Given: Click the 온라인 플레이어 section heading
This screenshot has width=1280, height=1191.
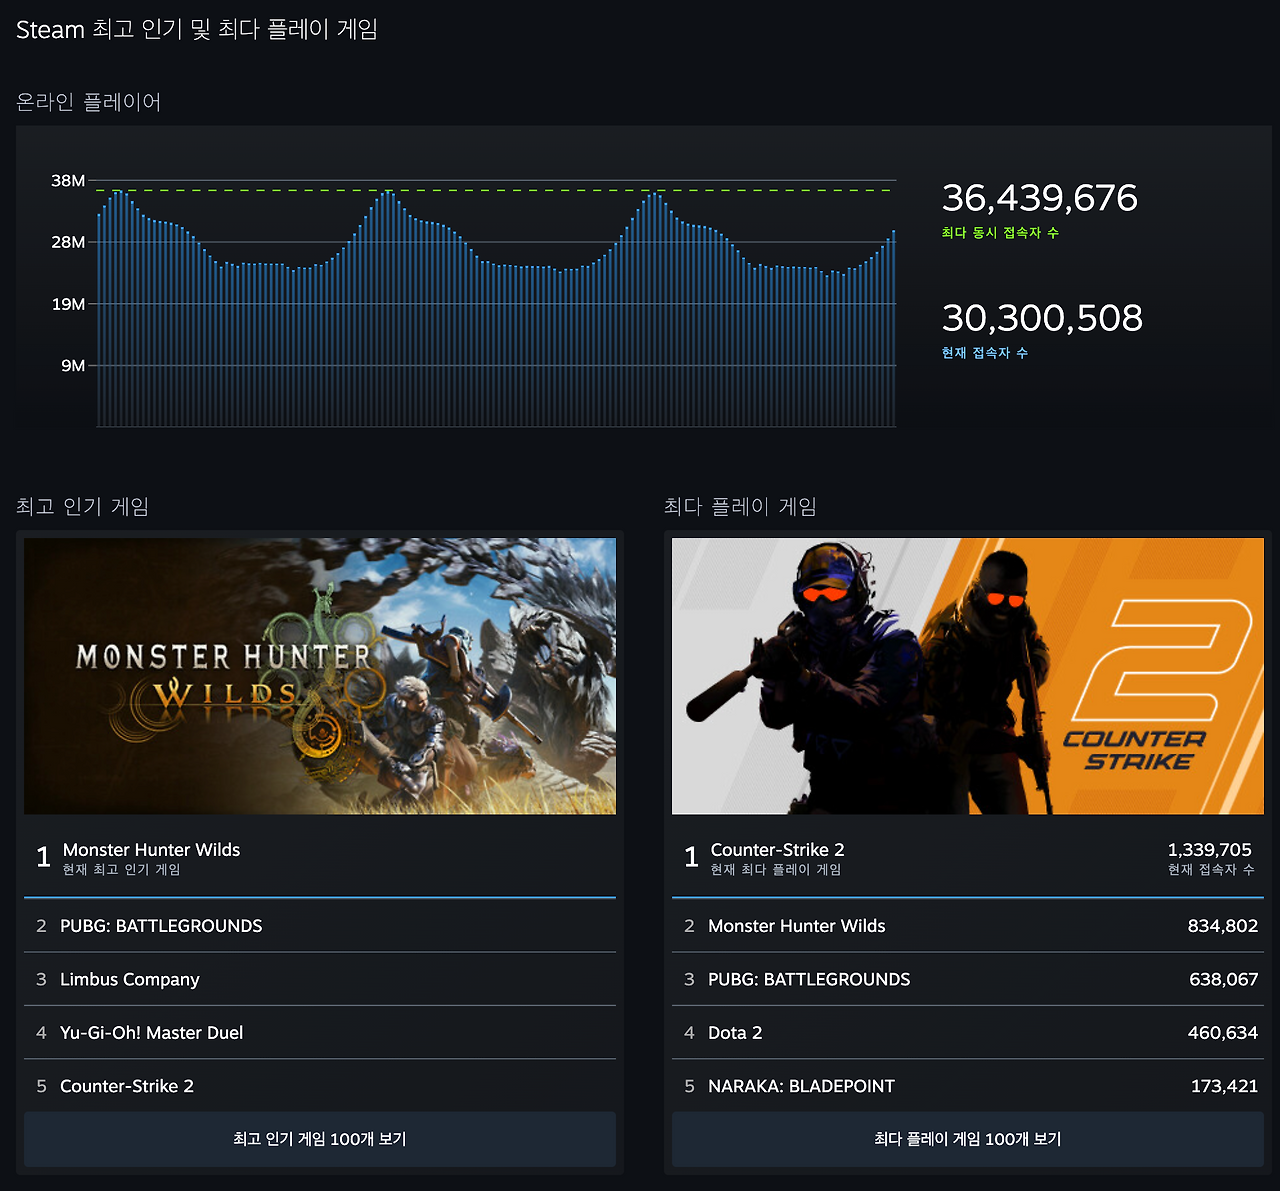Looking at the screenshot, I should 89,102.
